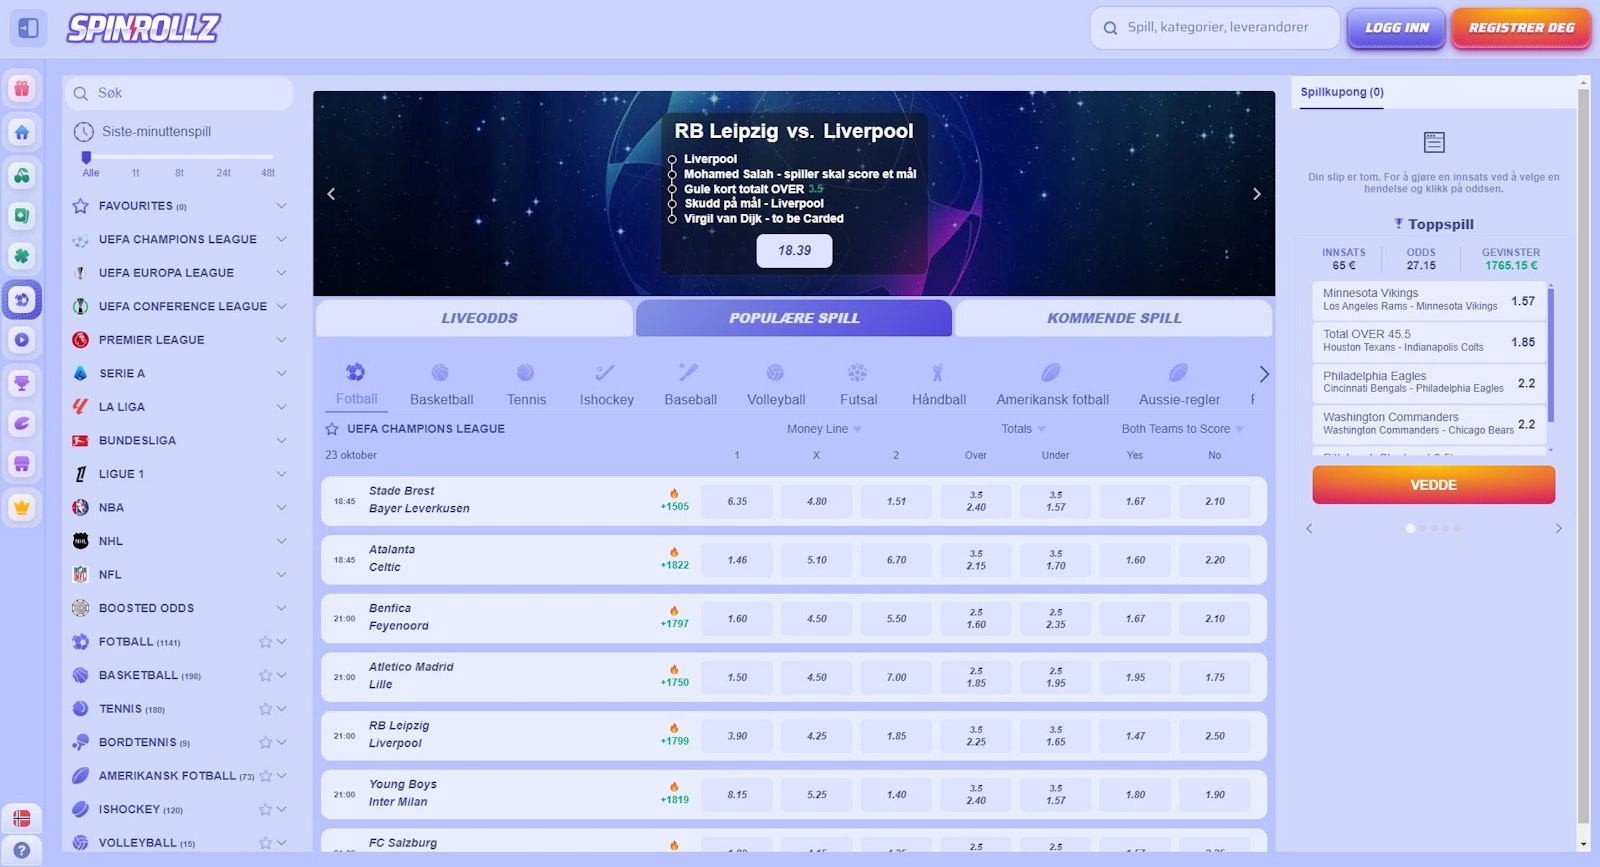The height and width of the screenshot is (867, 1600).
Task: Focus the sidebar Søk search field
Action: click(179, 93)
